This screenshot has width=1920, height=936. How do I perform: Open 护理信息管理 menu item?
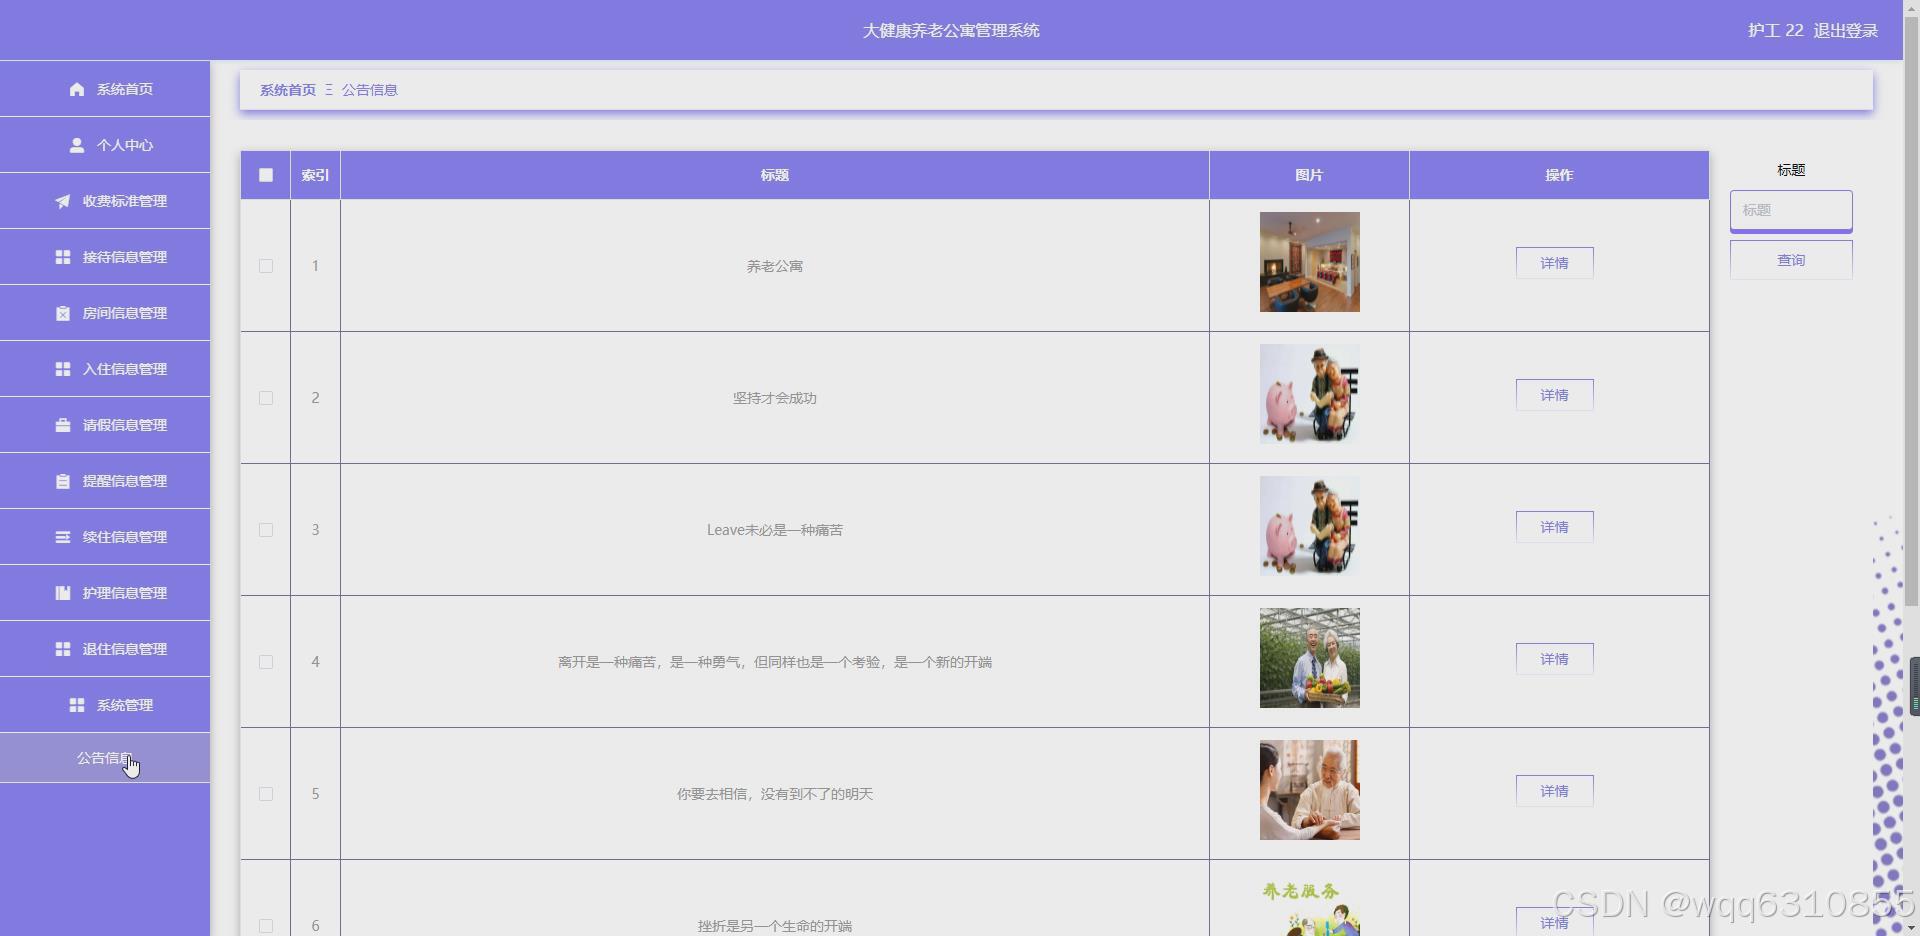(105, 593)
